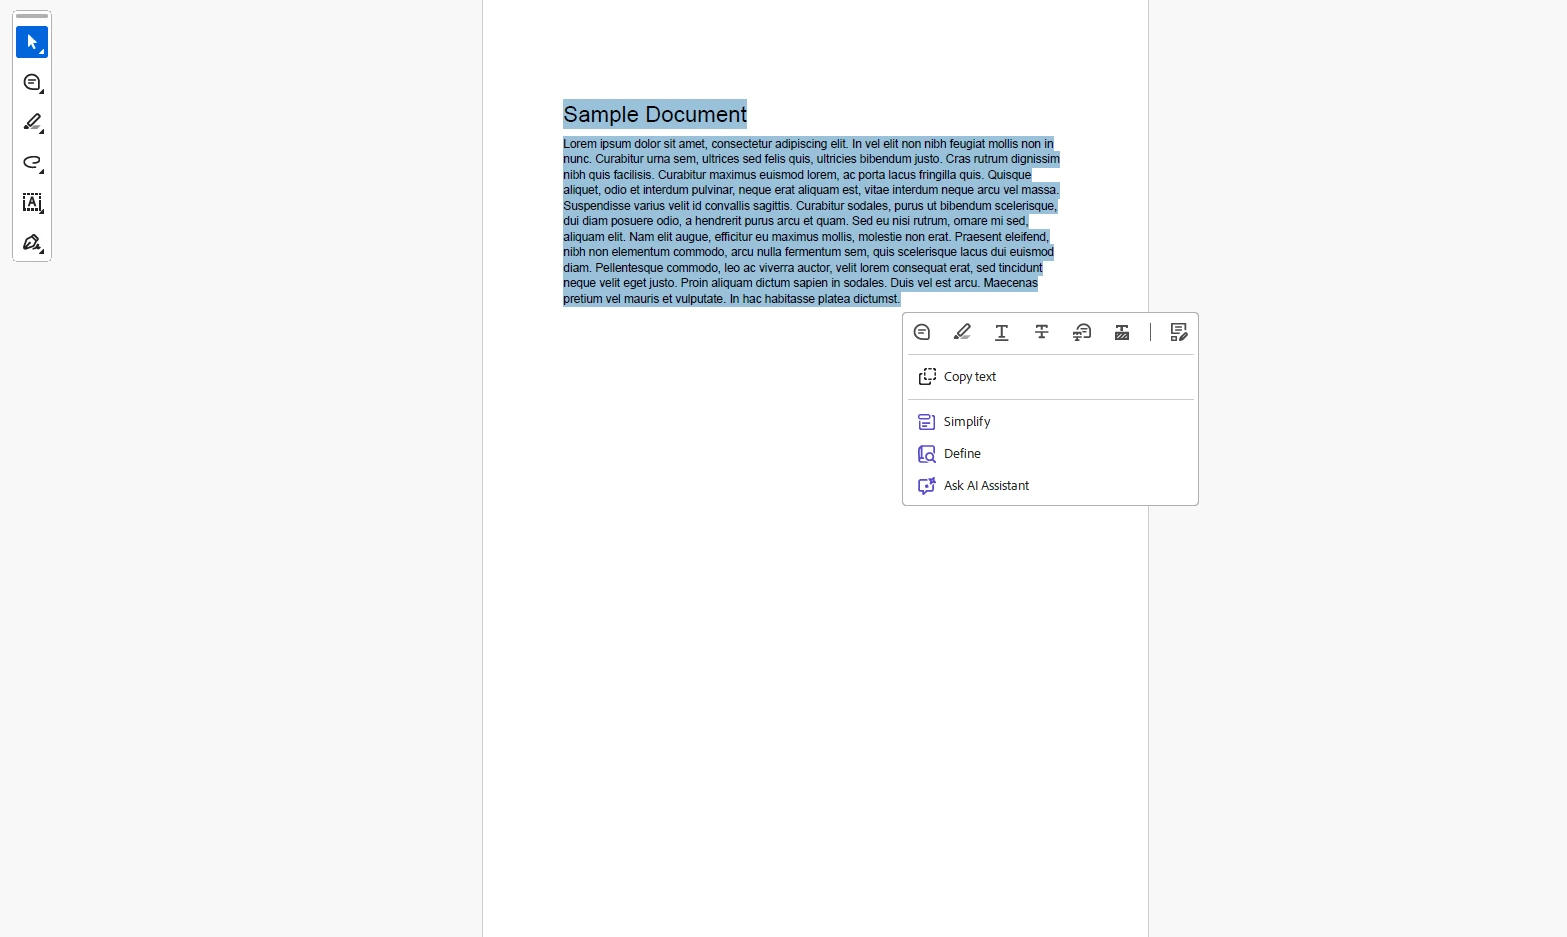
Task: Redact the selected text
Action: click(x=1122, y=332)
